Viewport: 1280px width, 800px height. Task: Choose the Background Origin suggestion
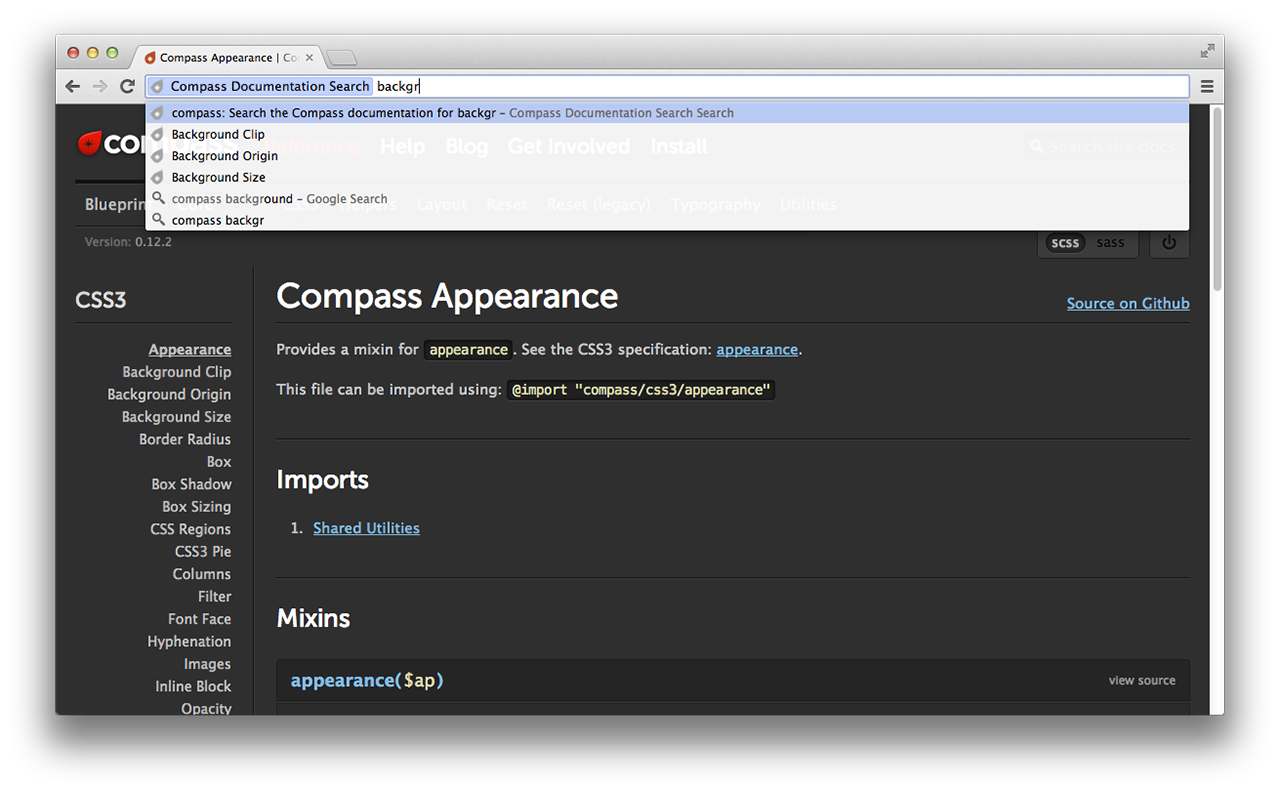click(x=667, y=156)
